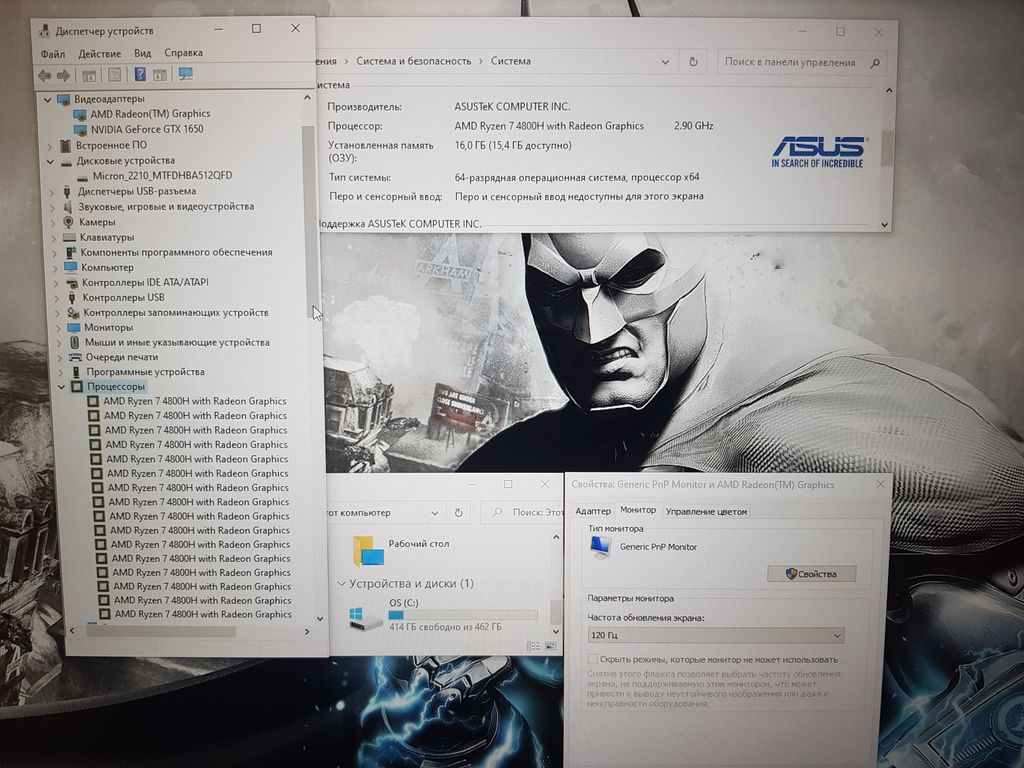Viewport: 1024px width, 768px height.
Task: Select Компоненты программного обеспечения row
Action: click(176, 253)
